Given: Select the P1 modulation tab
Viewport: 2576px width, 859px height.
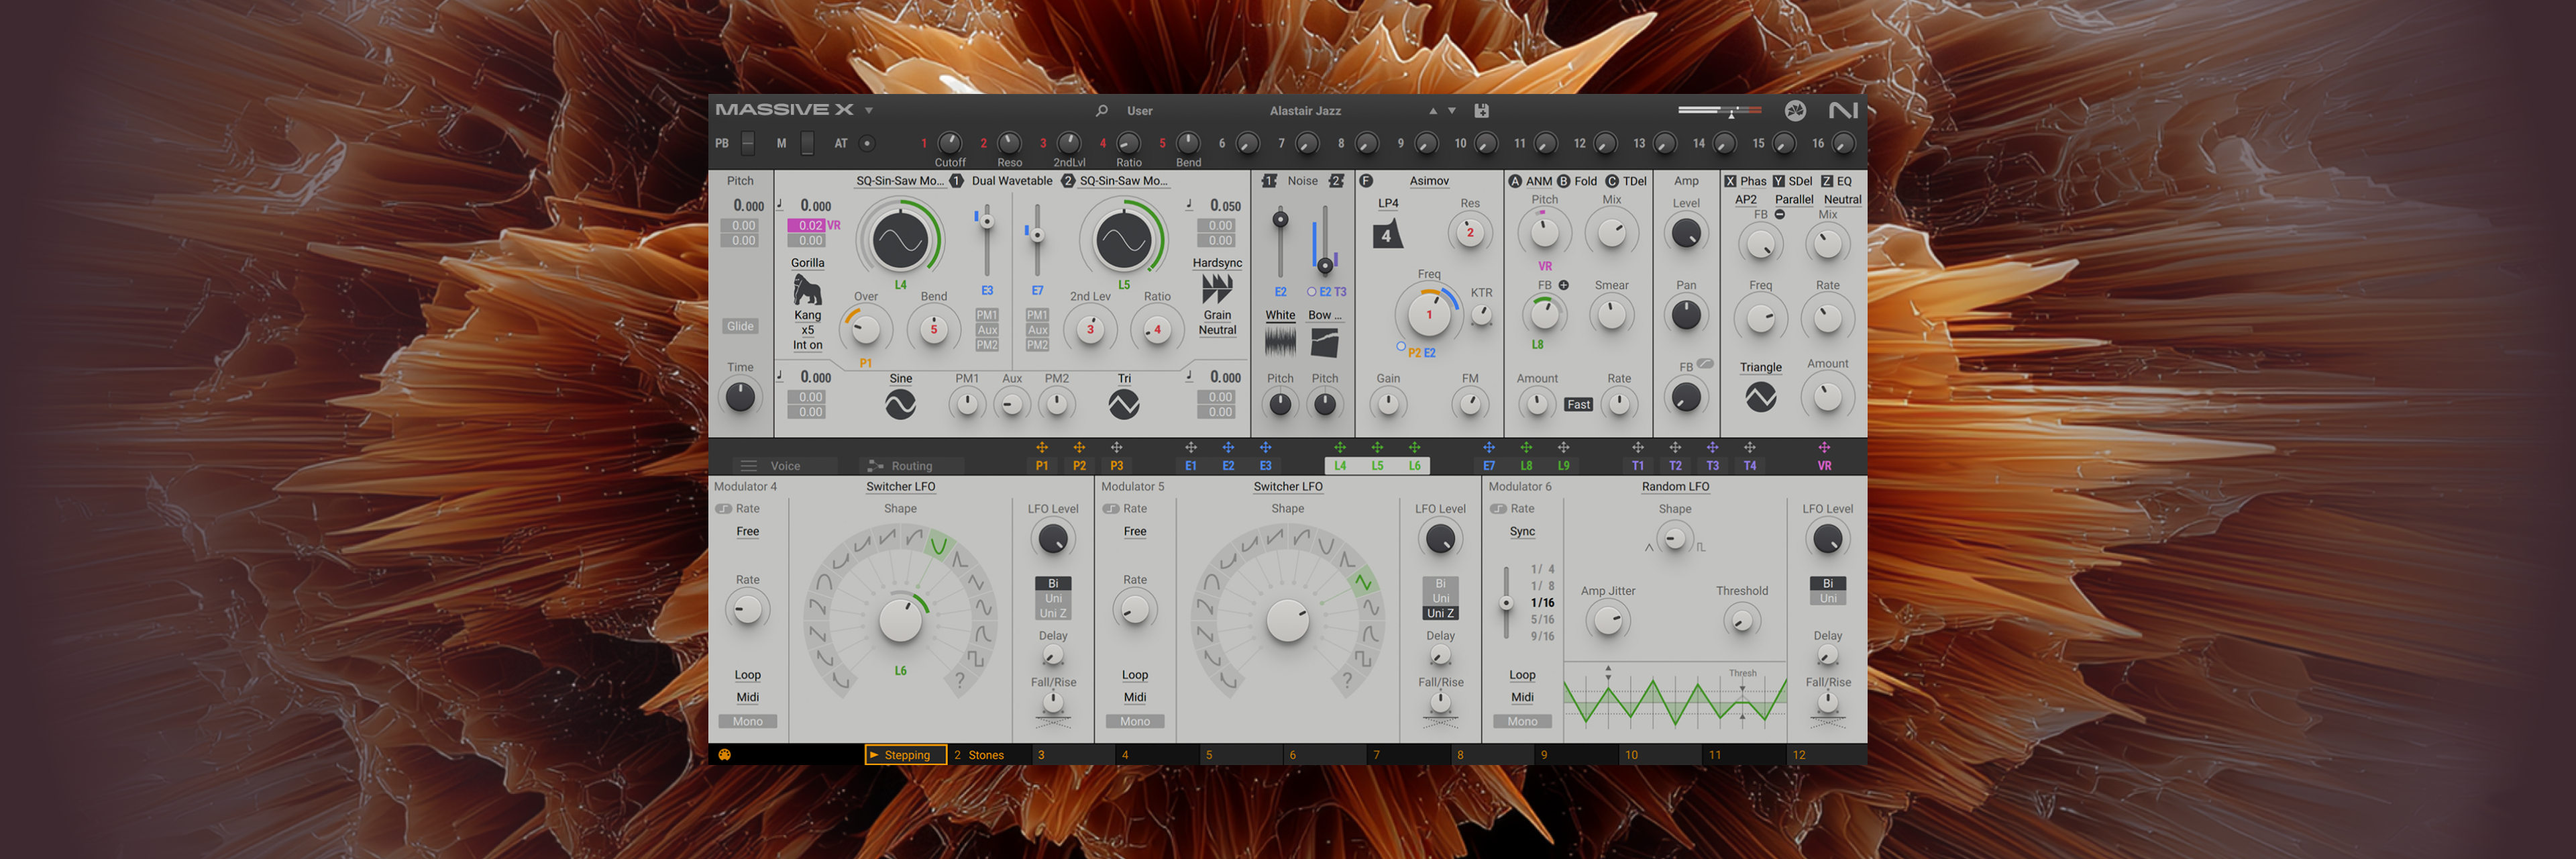Looking at the screenshot, I should (x=1042, y=466).
